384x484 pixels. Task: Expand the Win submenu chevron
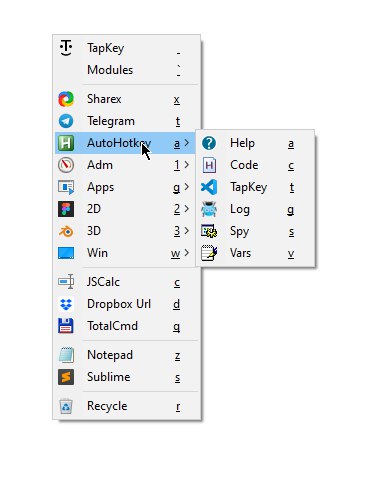(187, 253)
